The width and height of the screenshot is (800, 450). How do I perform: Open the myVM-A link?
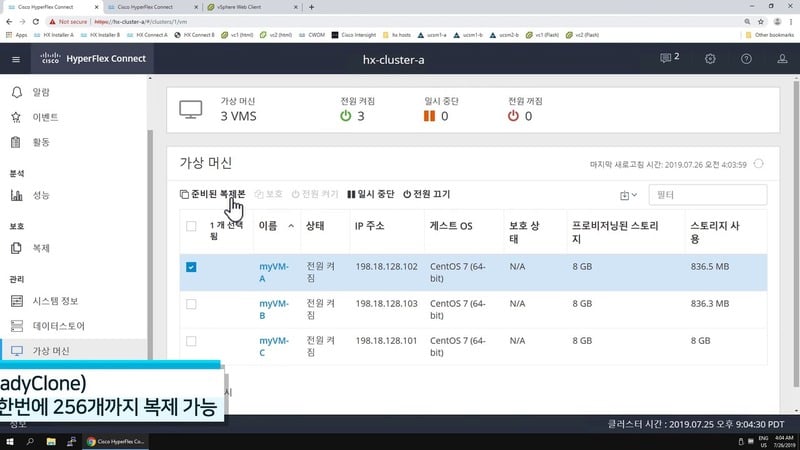pos(274,272)
